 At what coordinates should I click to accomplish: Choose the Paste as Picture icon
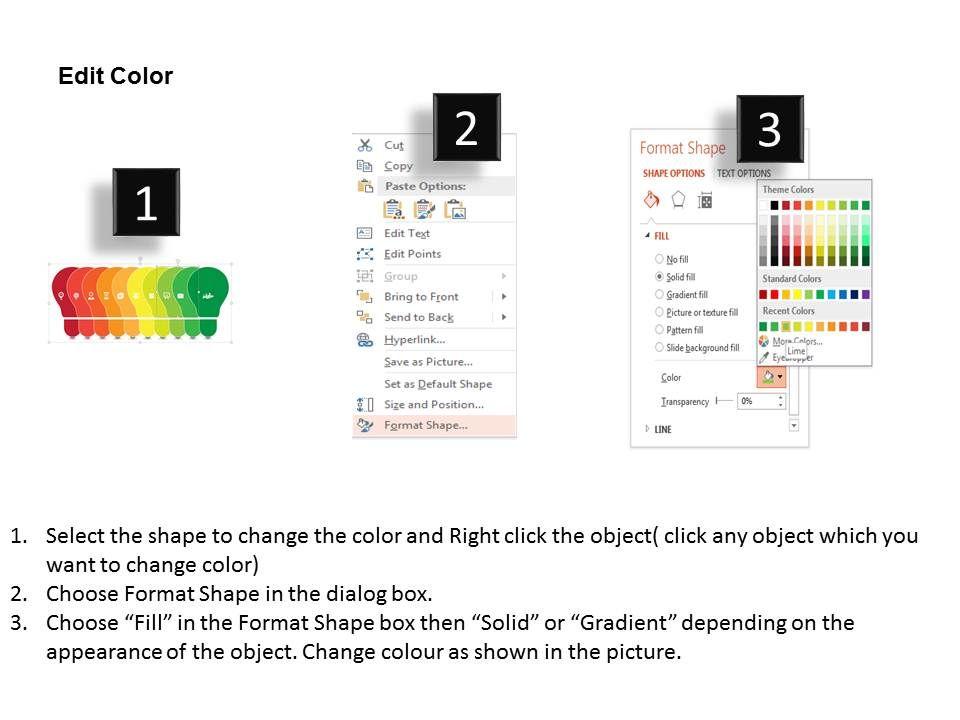tap(455, 209)
